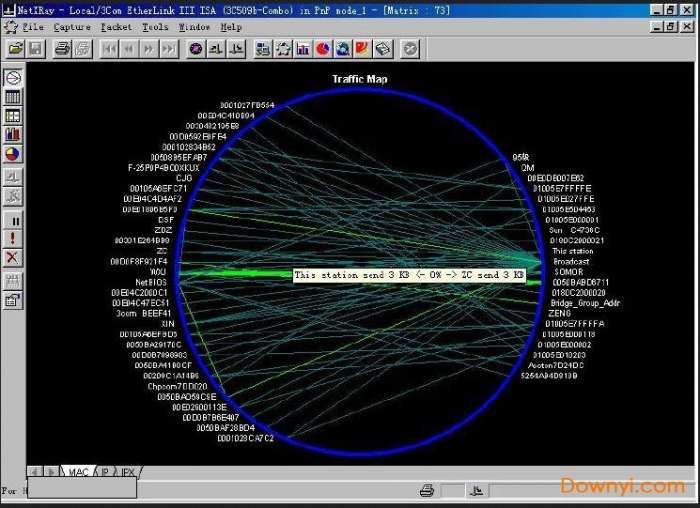Open the Tools menu
The image size is (700, 508).
pos(155,27)
